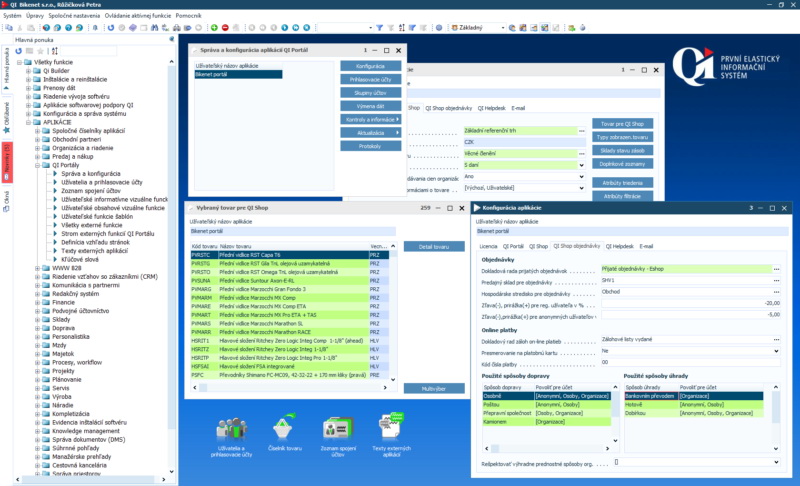The height and width of the screenshot is (486, 800).
Task: Click the refresh icon in Hlavná ponuka panel
Action: click(18, 50)
